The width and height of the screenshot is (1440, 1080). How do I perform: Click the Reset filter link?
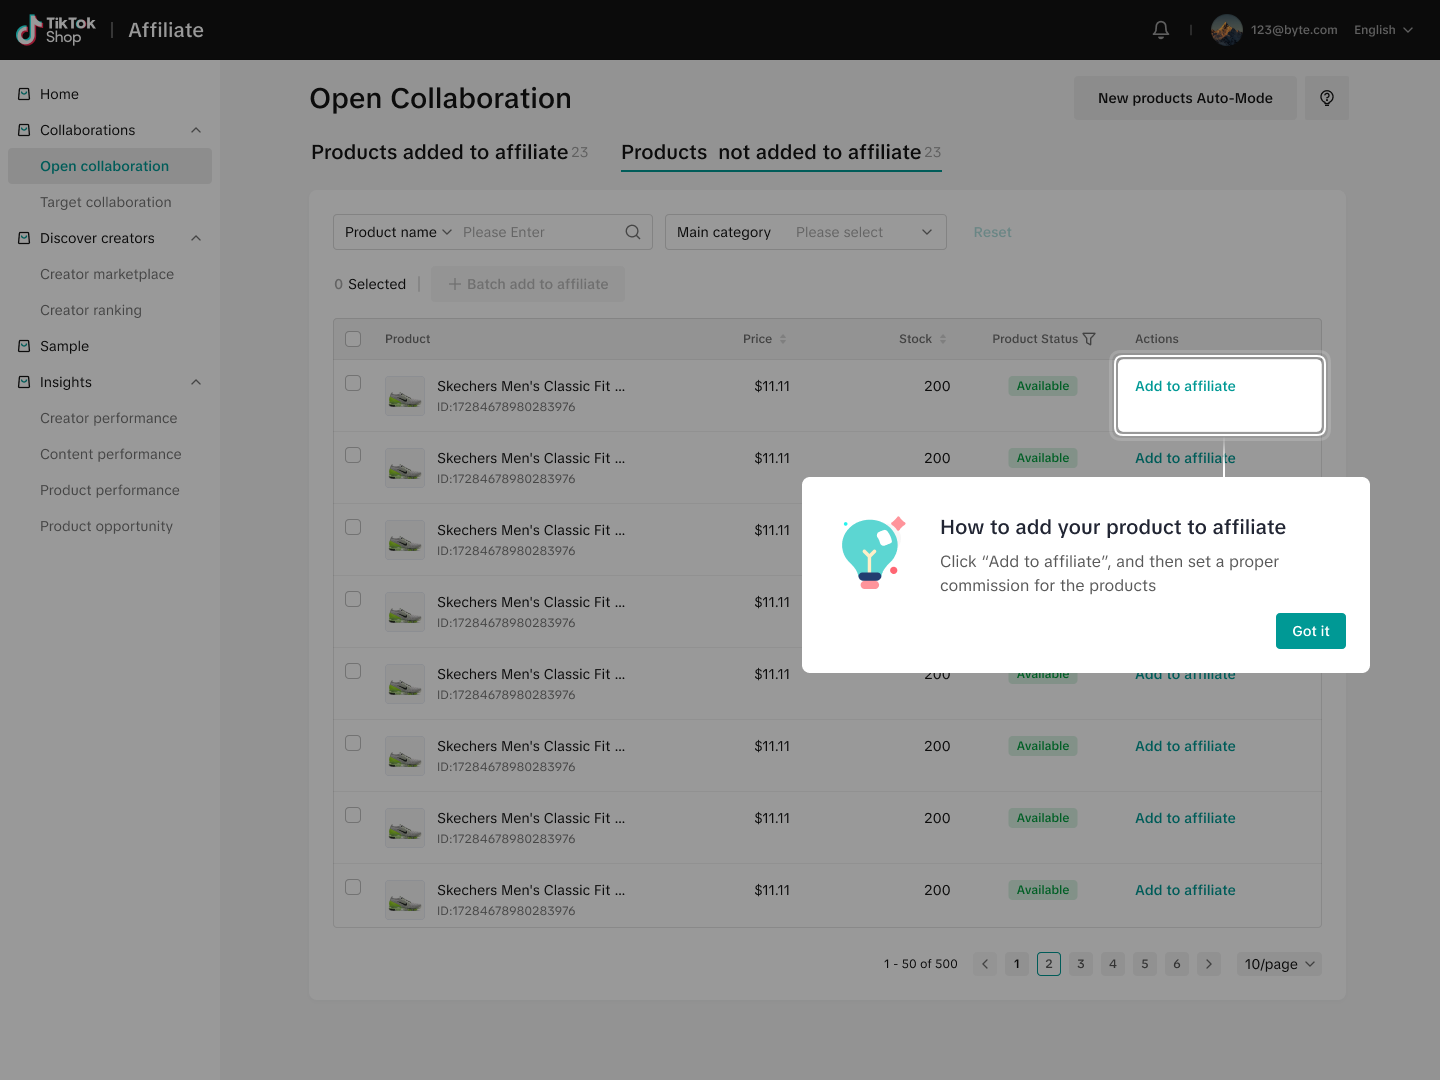[x=993, y=232]
